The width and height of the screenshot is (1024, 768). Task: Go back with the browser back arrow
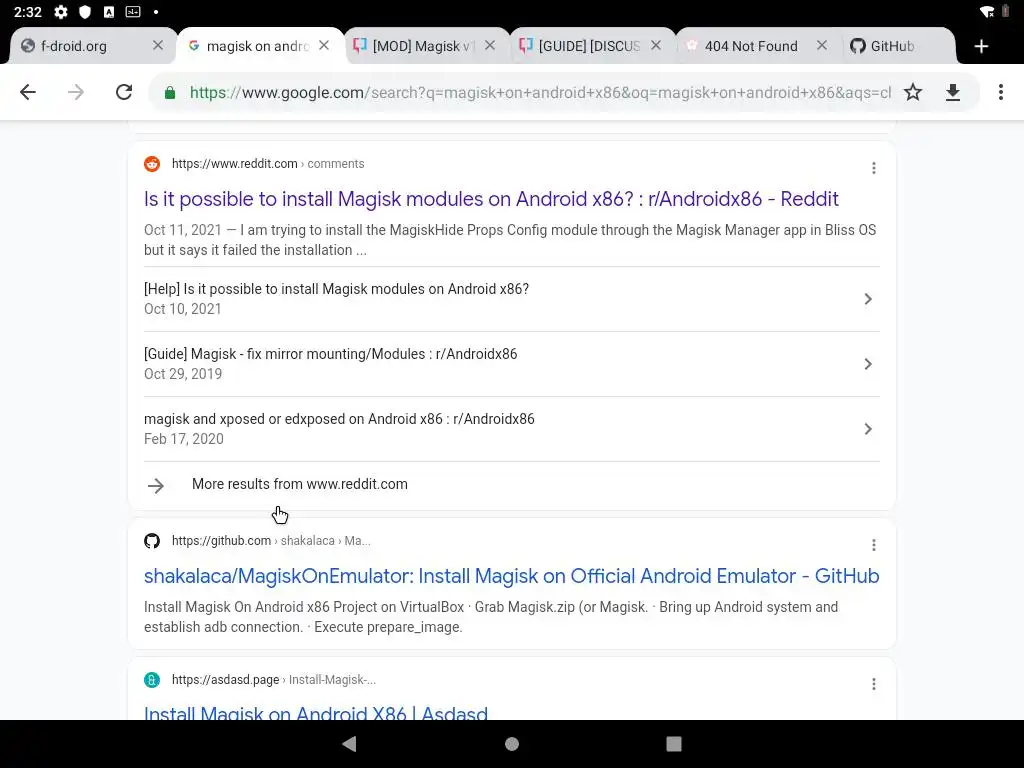click(x=27, y=92)
